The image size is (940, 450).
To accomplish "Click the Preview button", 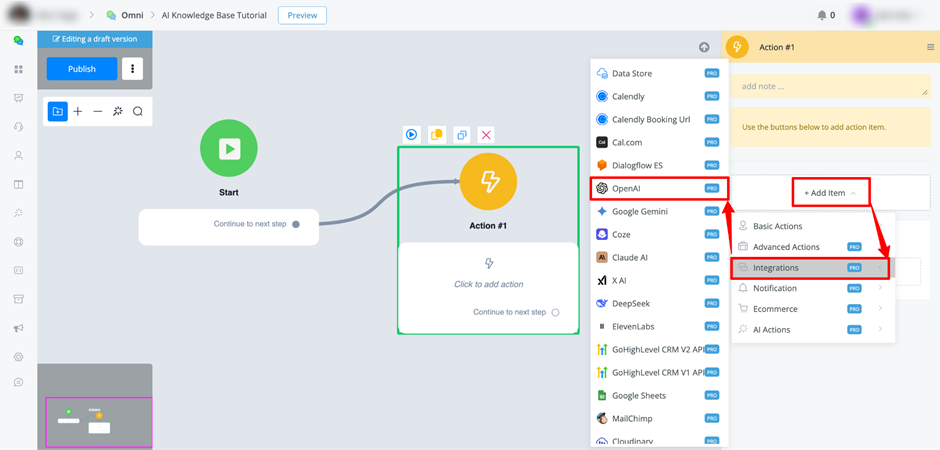I will point(302,16).
